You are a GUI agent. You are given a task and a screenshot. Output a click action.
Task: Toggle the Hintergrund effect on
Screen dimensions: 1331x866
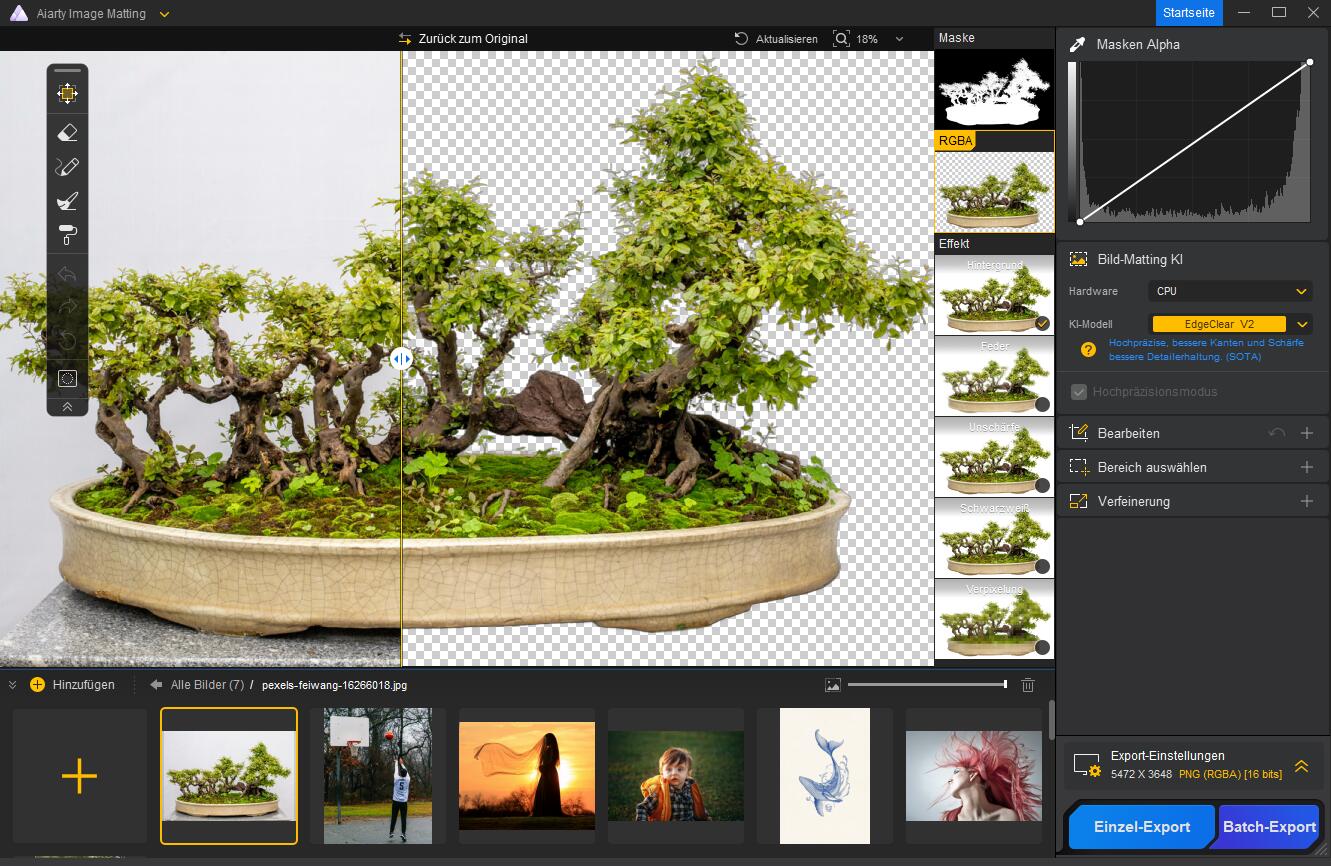tap(1042, 323)
